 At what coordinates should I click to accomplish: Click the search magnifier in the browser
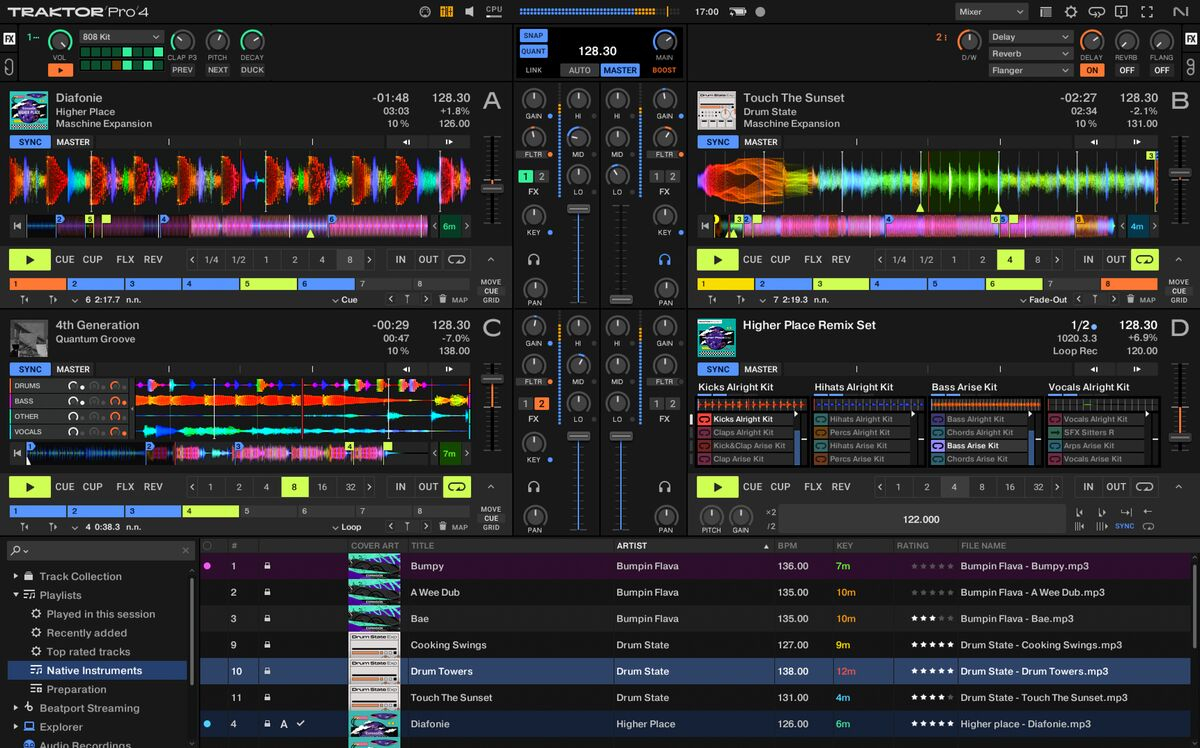pos(17,551)
